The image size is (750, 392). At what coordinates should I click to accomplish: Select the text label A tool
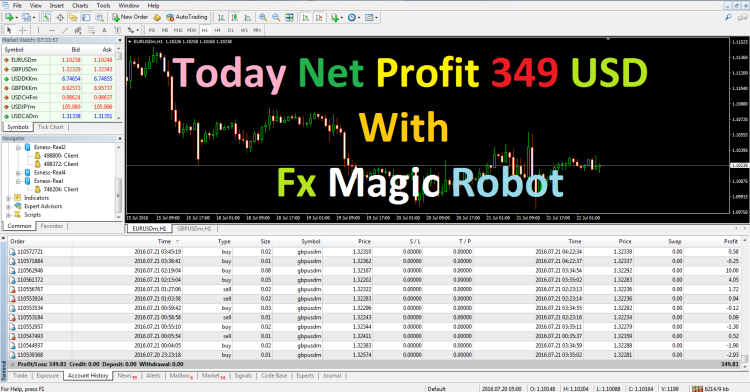104,30
